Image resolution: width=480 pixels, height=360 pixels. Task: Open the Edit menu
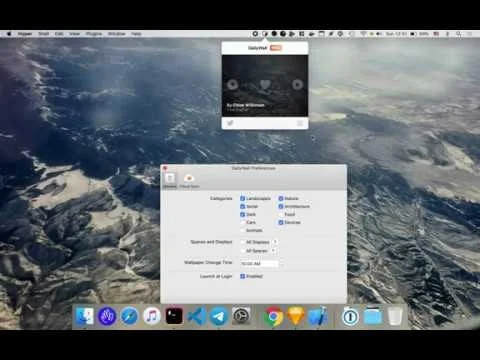click(59, 34)
